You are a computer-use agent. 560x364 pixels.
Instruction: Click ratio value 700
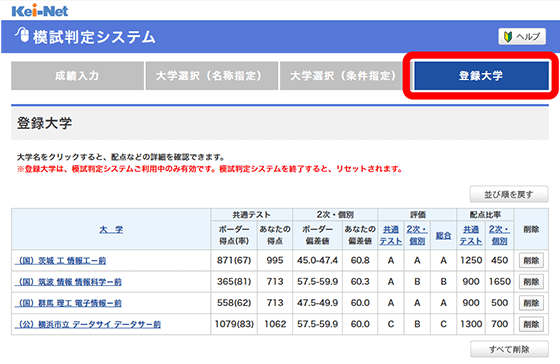pos(499,324)
